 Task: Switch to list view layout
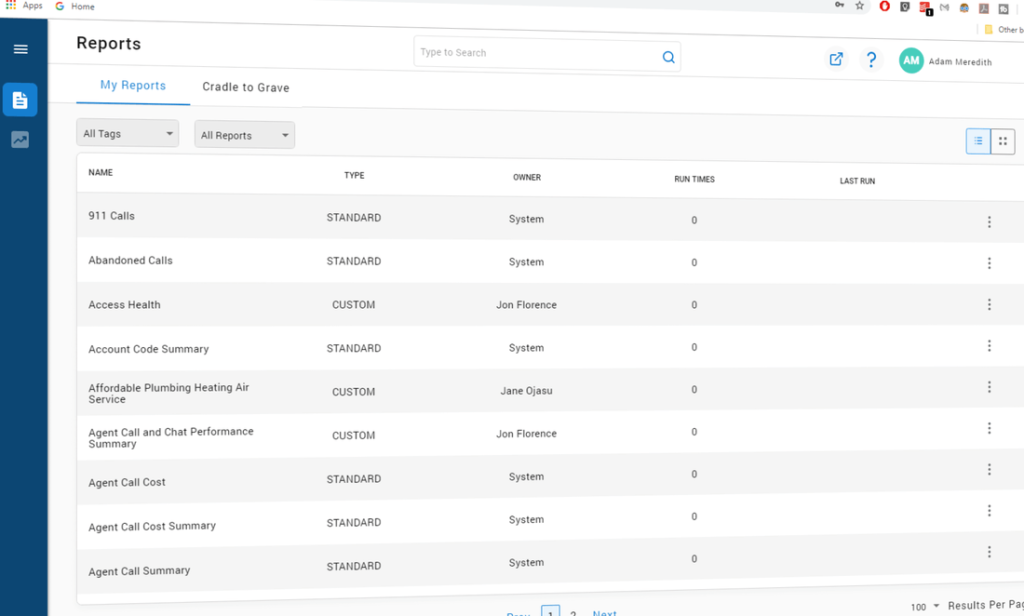point(977,141)
